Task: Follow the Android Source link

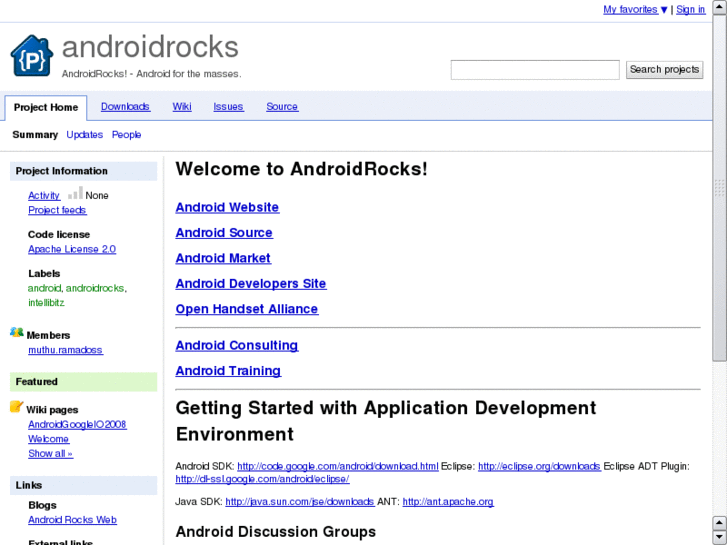Action: coord(224,233)
